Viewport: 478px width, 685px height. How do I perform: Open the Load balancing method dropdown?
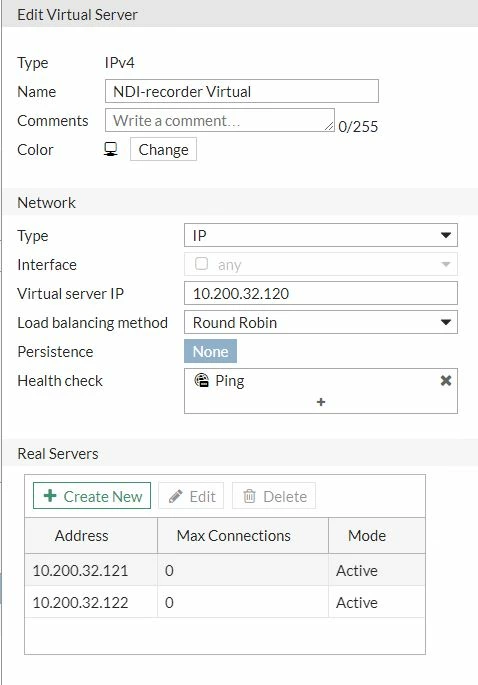click(321, 322)
